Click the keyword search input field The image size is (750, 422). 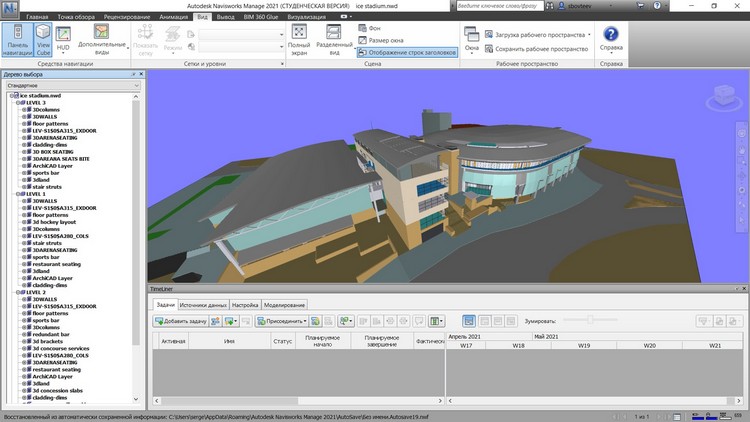point(499,6)
